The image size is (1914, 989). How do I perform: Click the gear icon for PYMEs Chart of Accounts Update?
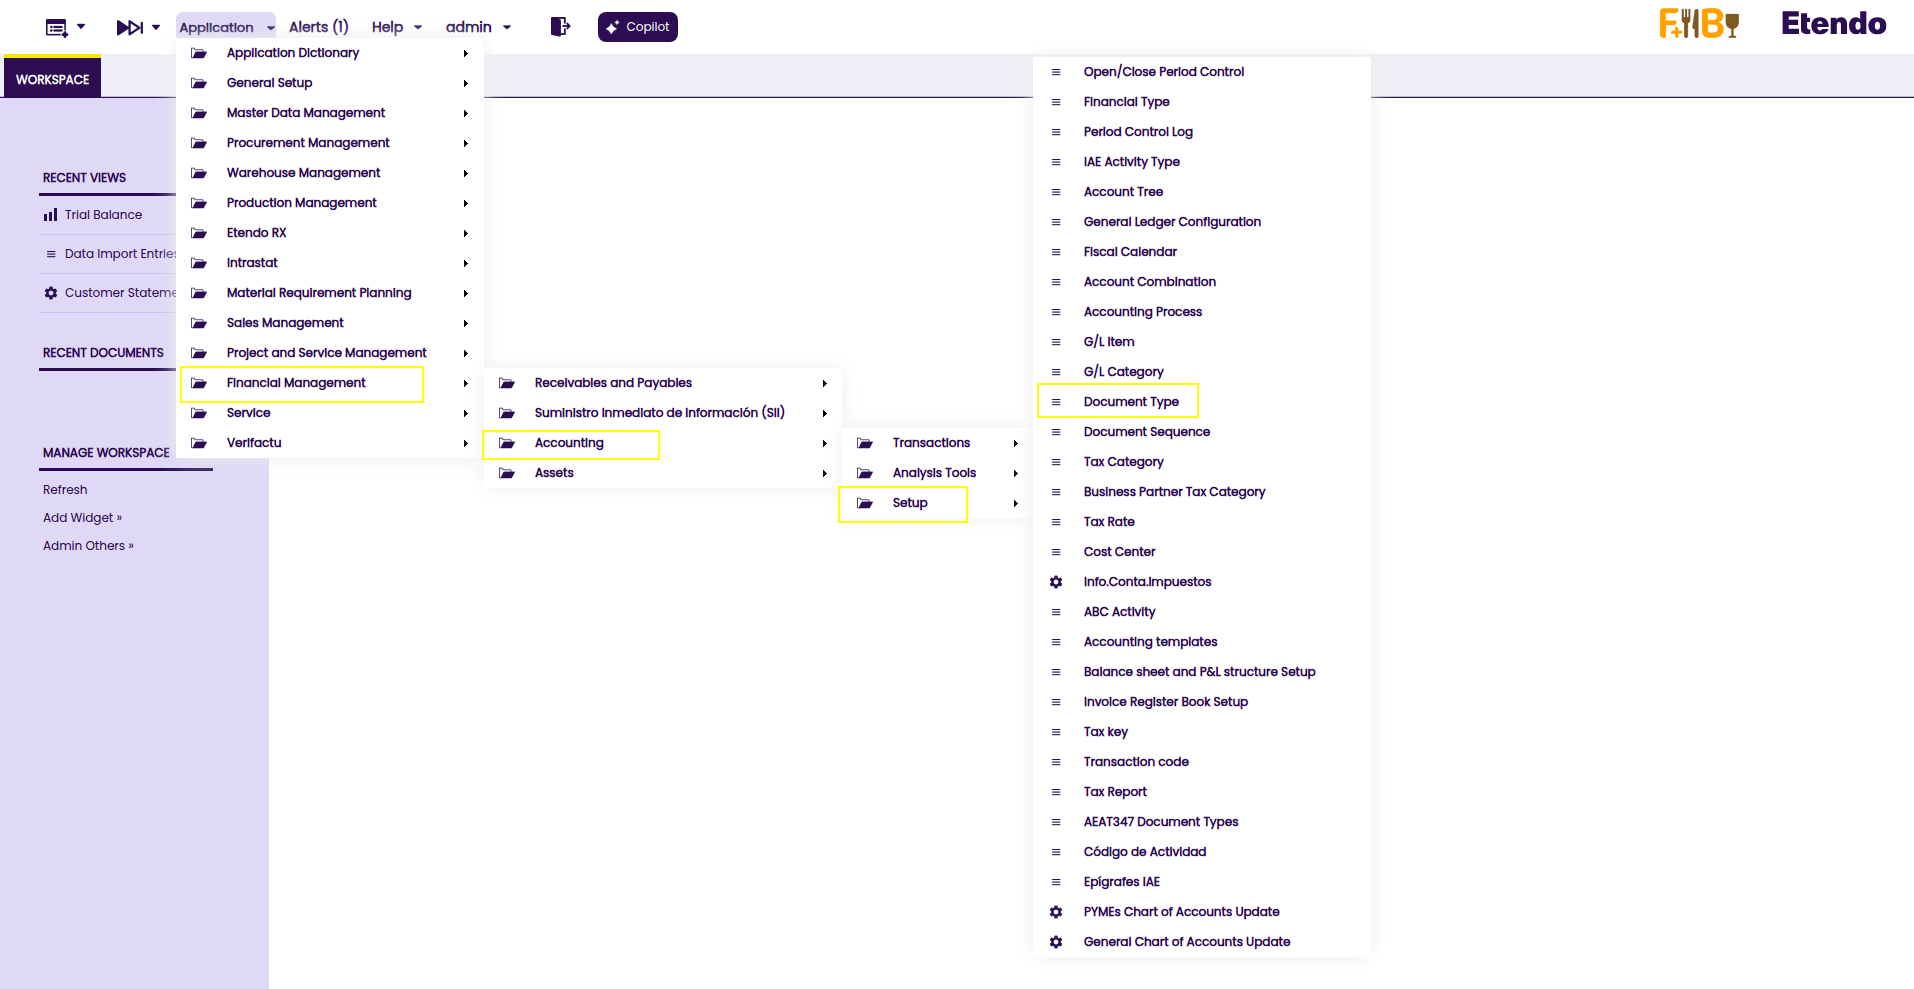pos(1056,912)
